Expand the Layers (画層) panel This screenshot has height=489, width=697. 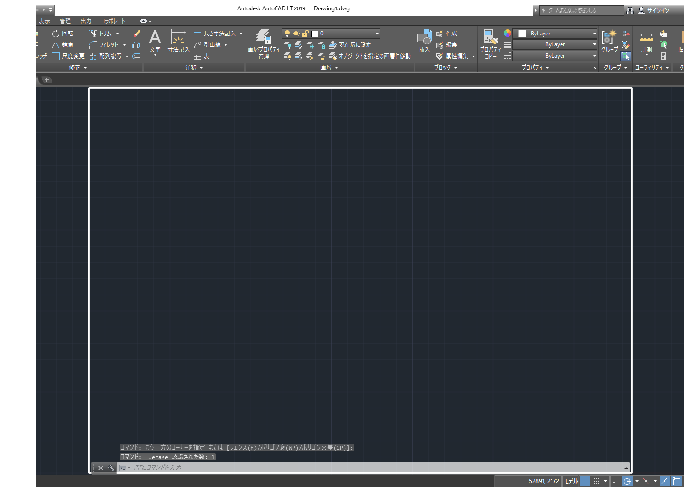[x=329, y=68]
